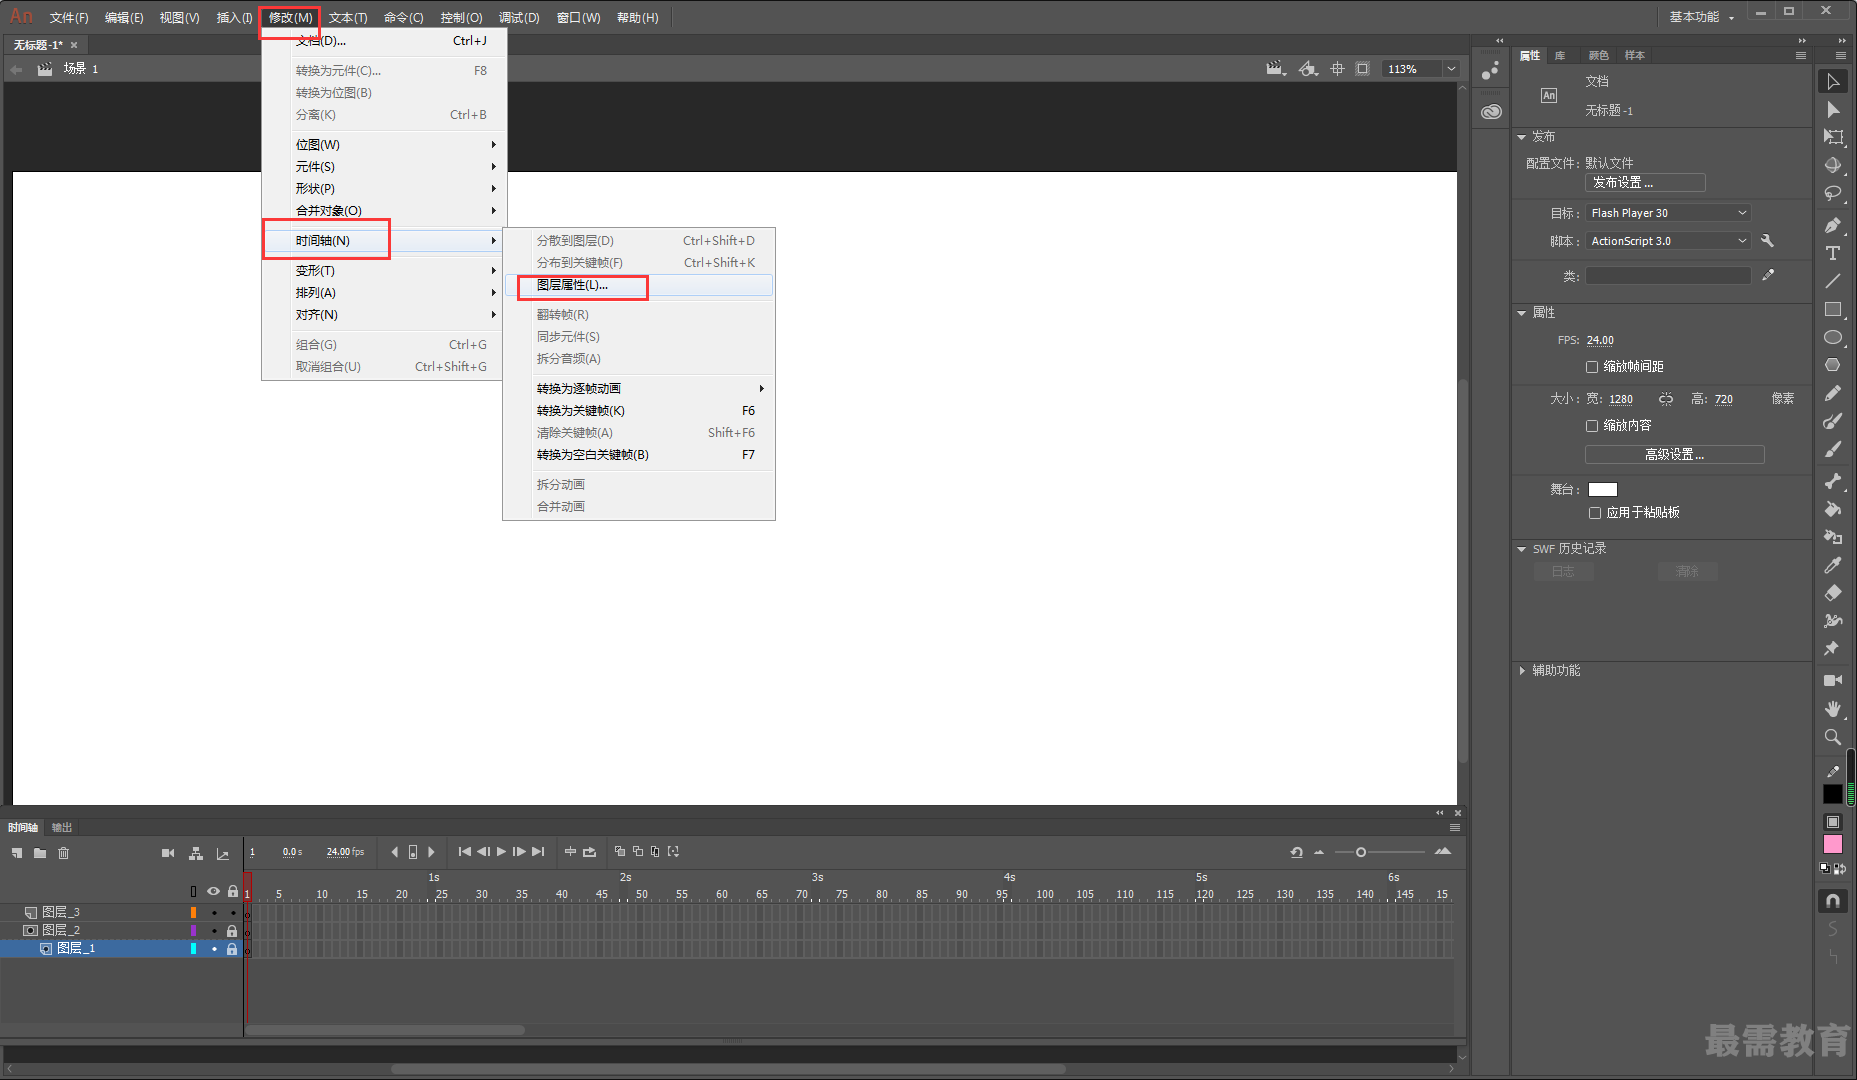Switch to the 库 panel tab
The height and width of the screenshot is (1080, 1857).
(x=1560, y=56)
